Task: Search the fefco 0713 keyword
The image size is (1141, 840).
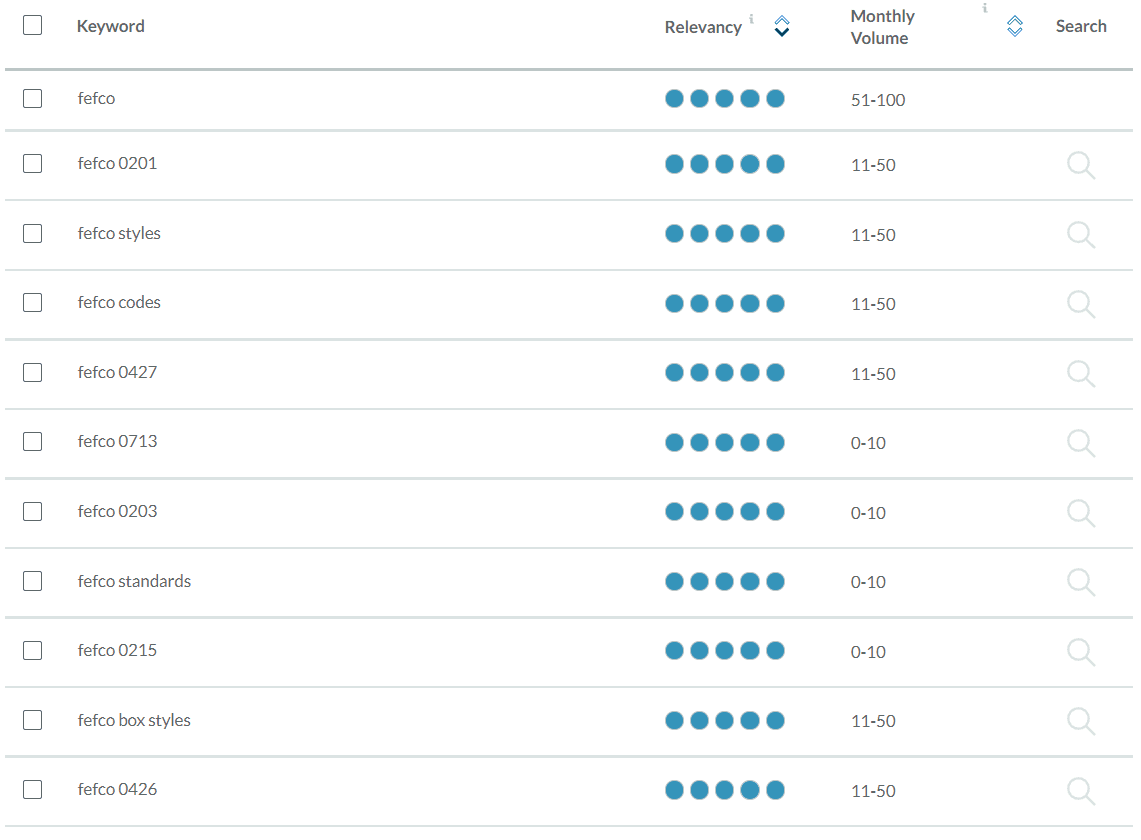Action: click(1080, 443)
